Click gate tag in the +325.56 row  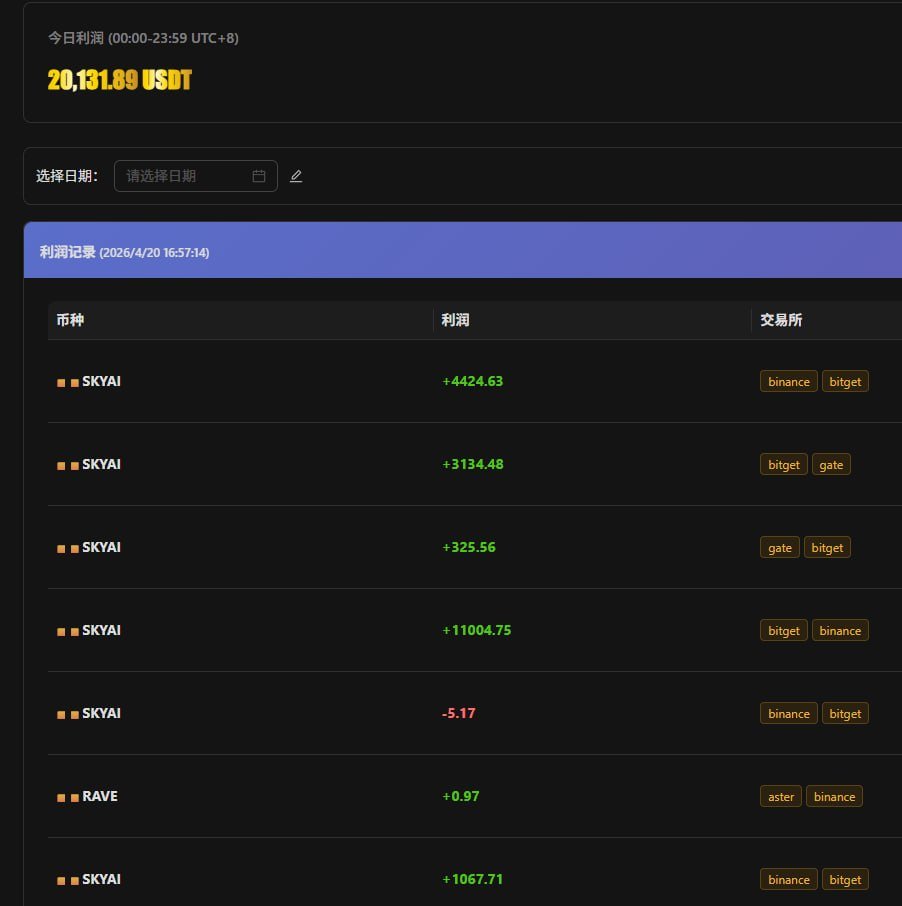pyautogui.click(x=779, y=548)
